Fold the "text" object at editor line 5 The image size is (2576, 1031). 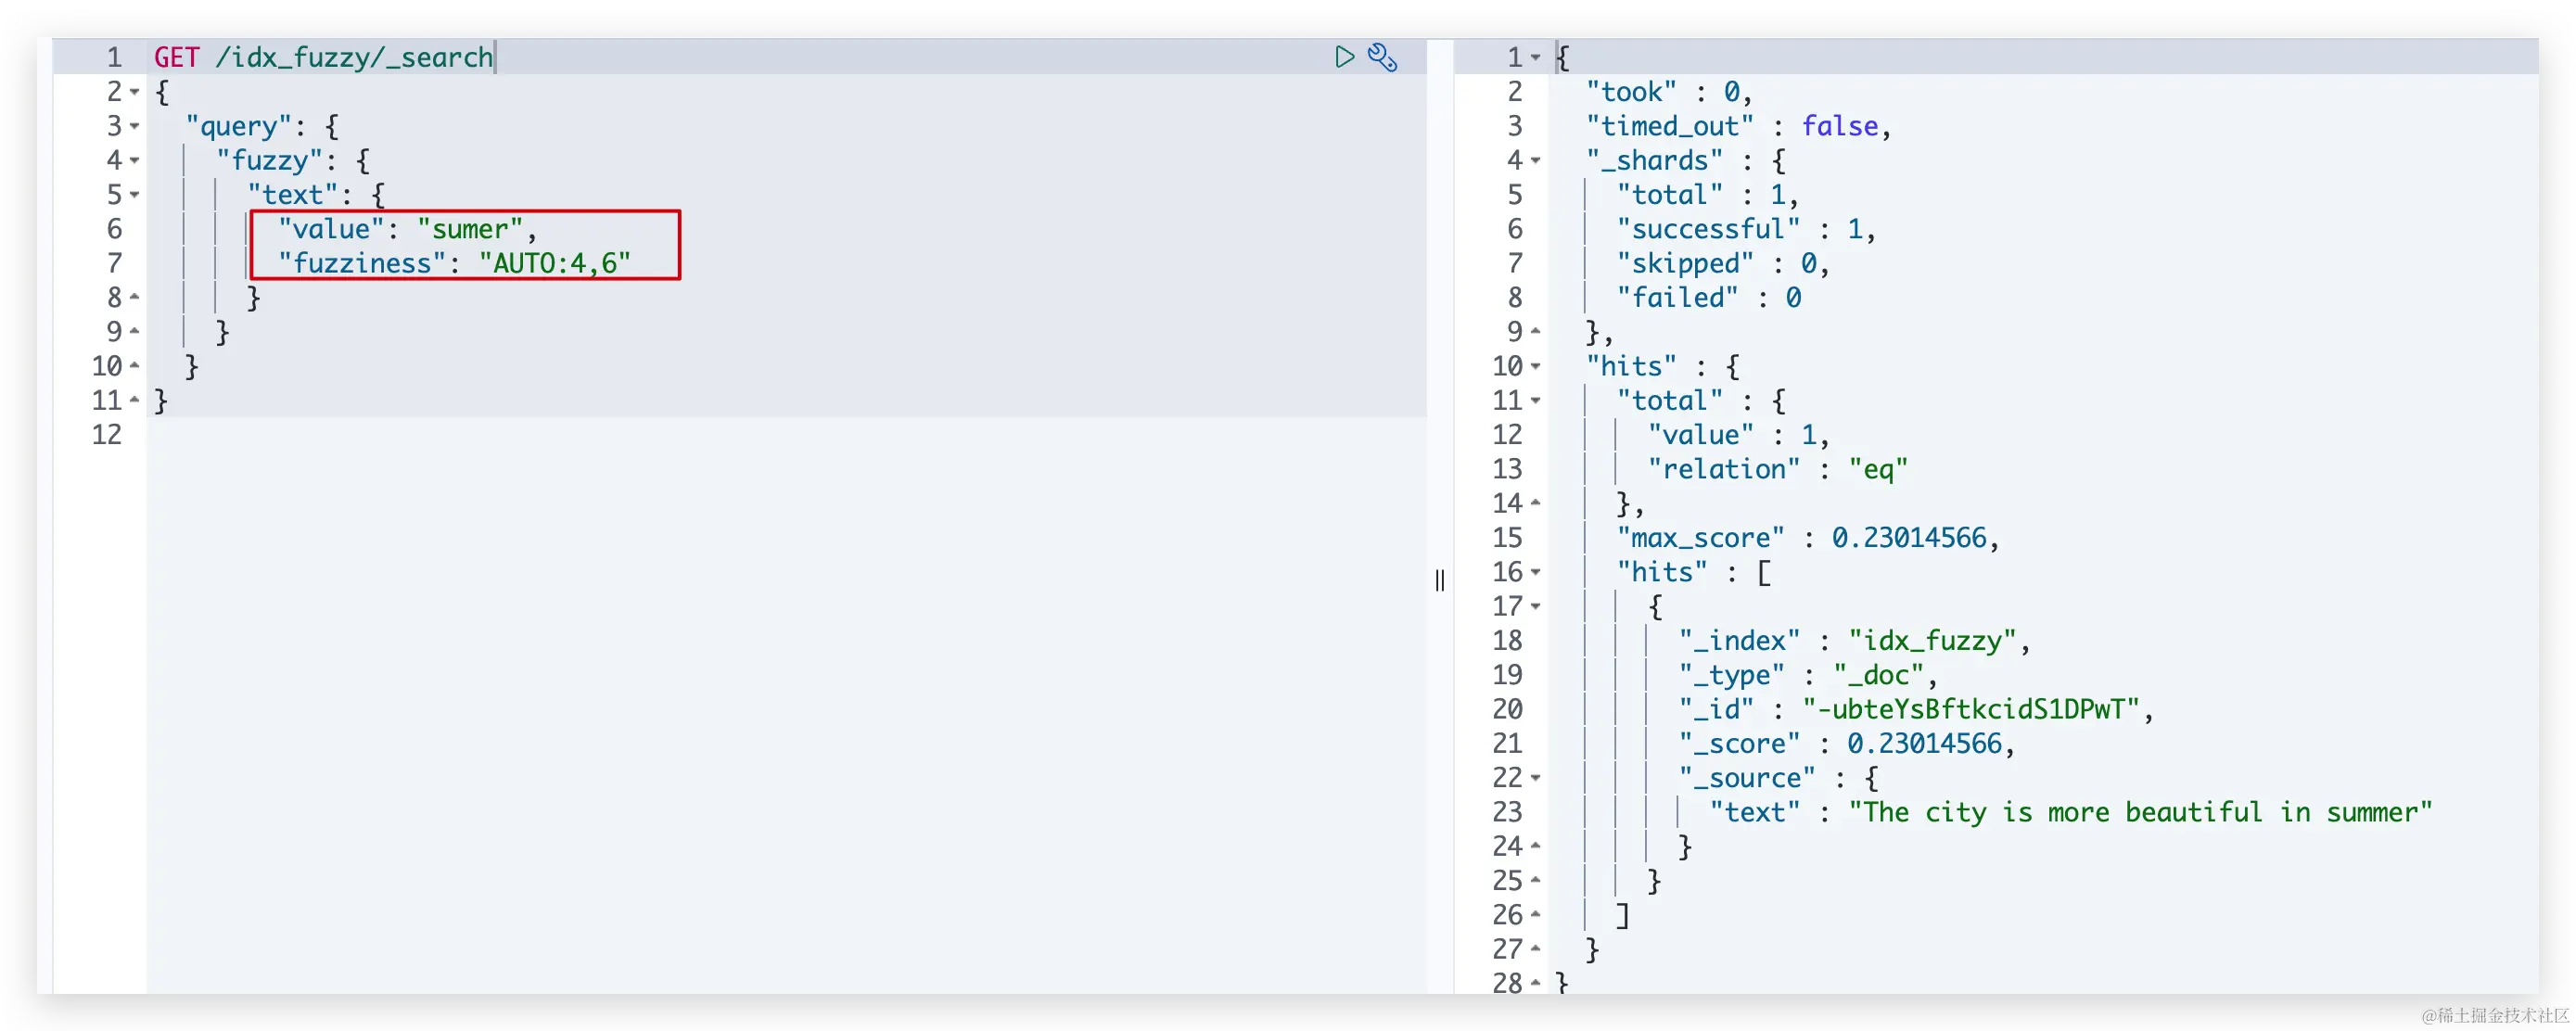point(135,195)
